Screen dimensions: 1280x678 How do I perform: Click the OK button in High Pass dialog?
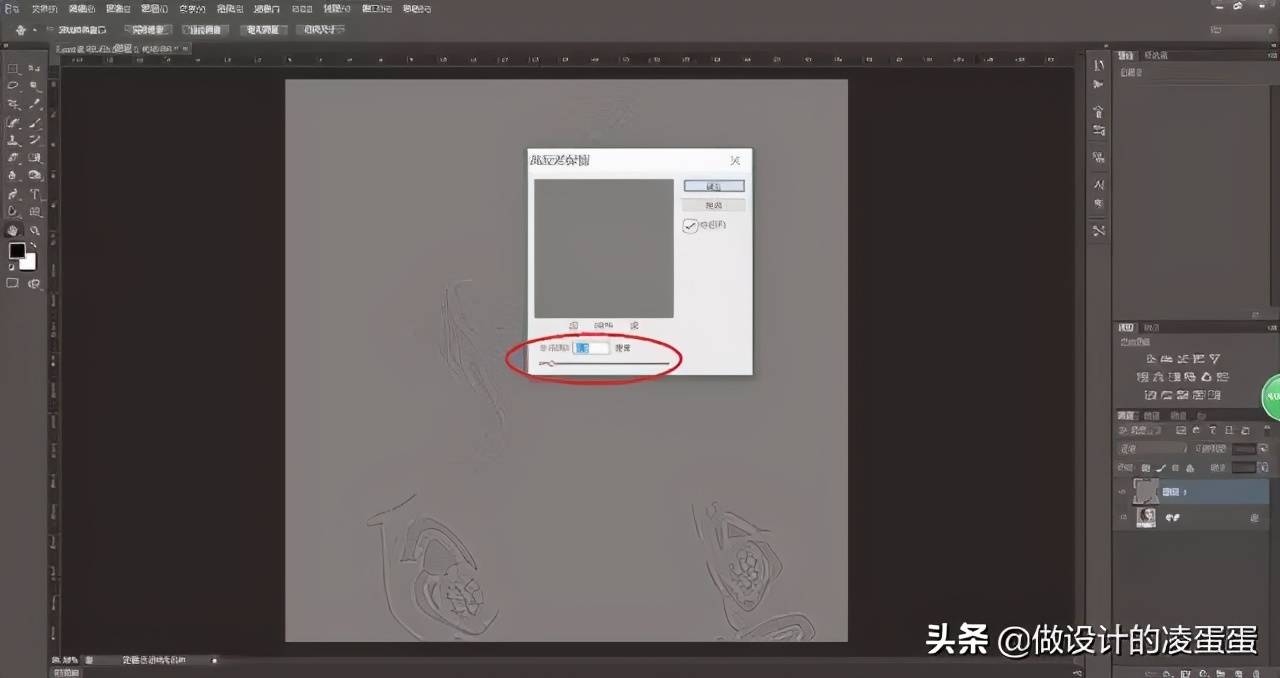tap(714, 186)
